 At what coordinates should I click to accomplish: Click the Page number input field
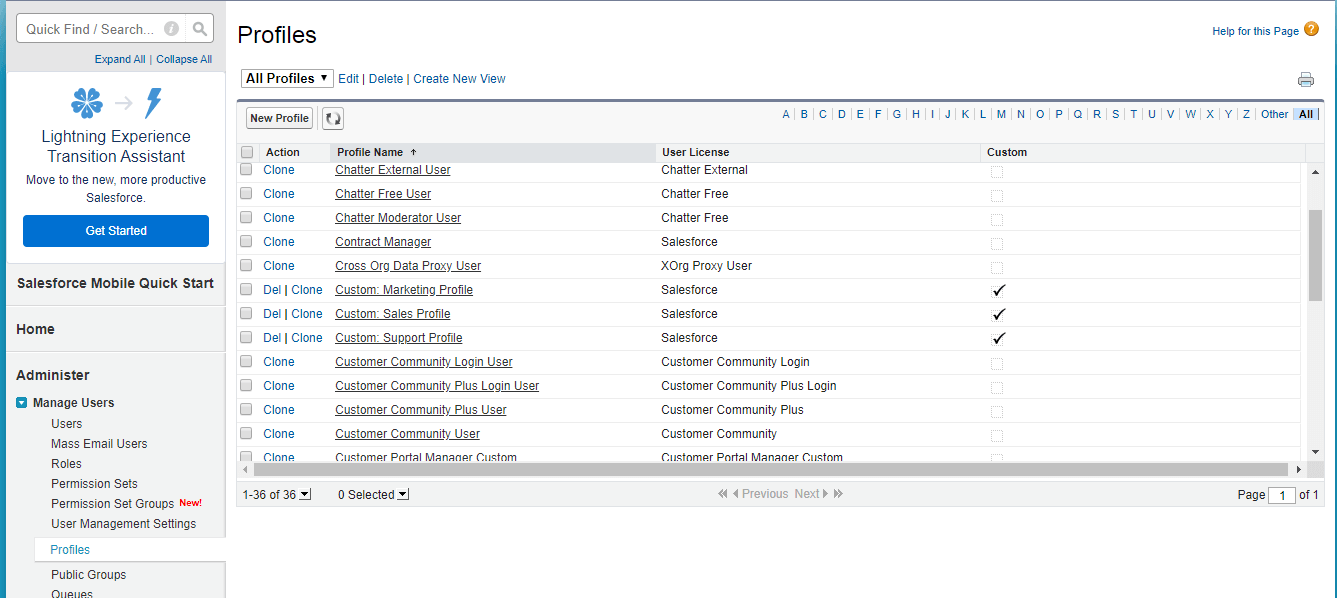click(1281, 495)
